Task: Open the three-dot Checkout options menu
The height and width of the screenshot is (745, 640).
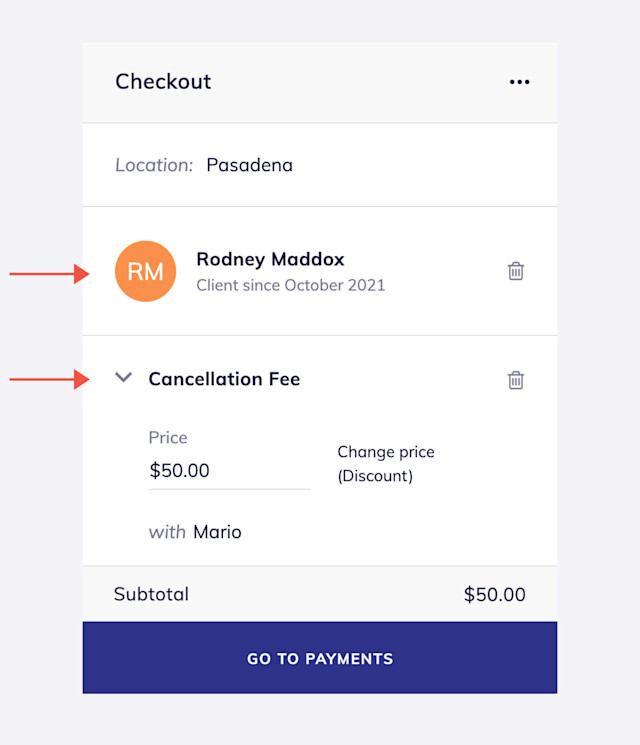Action: tap(519, 82)
